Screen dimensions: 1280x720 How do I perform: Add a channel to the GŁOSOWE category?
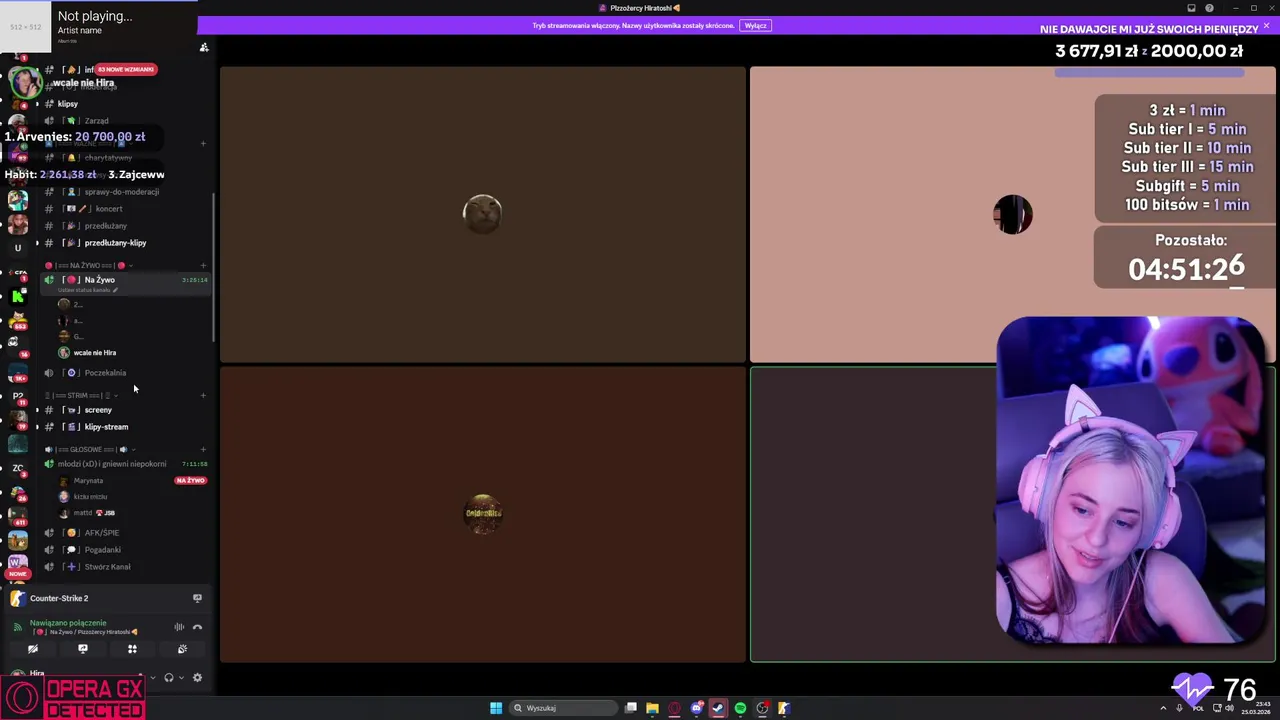pyautogui.click(x=203, y=449)
